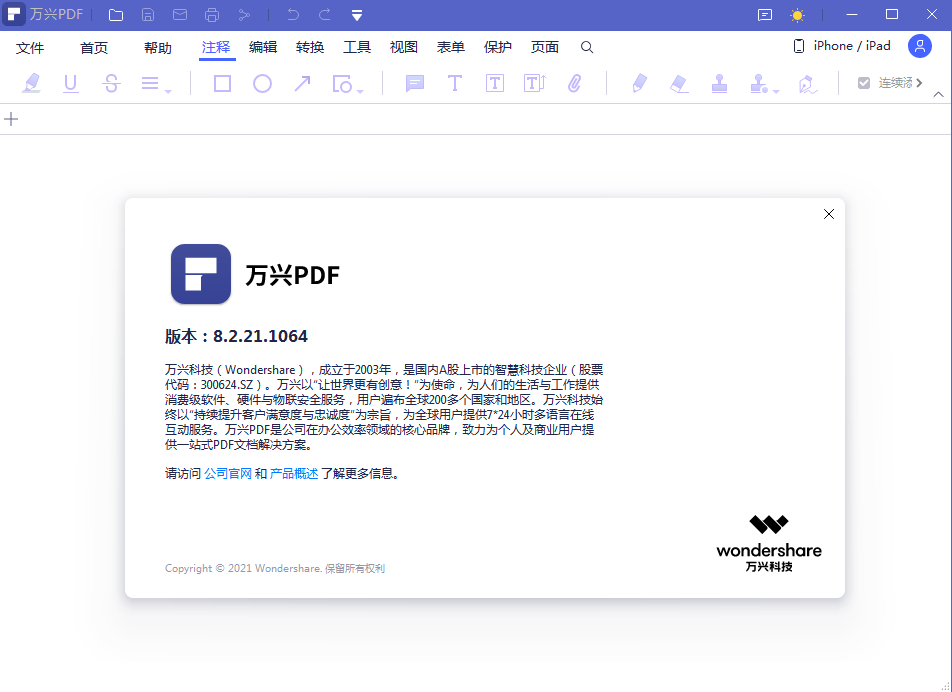Viewport: 952px width, 692px height.
Task: Select the typewriter text tool
Action: 455,83
